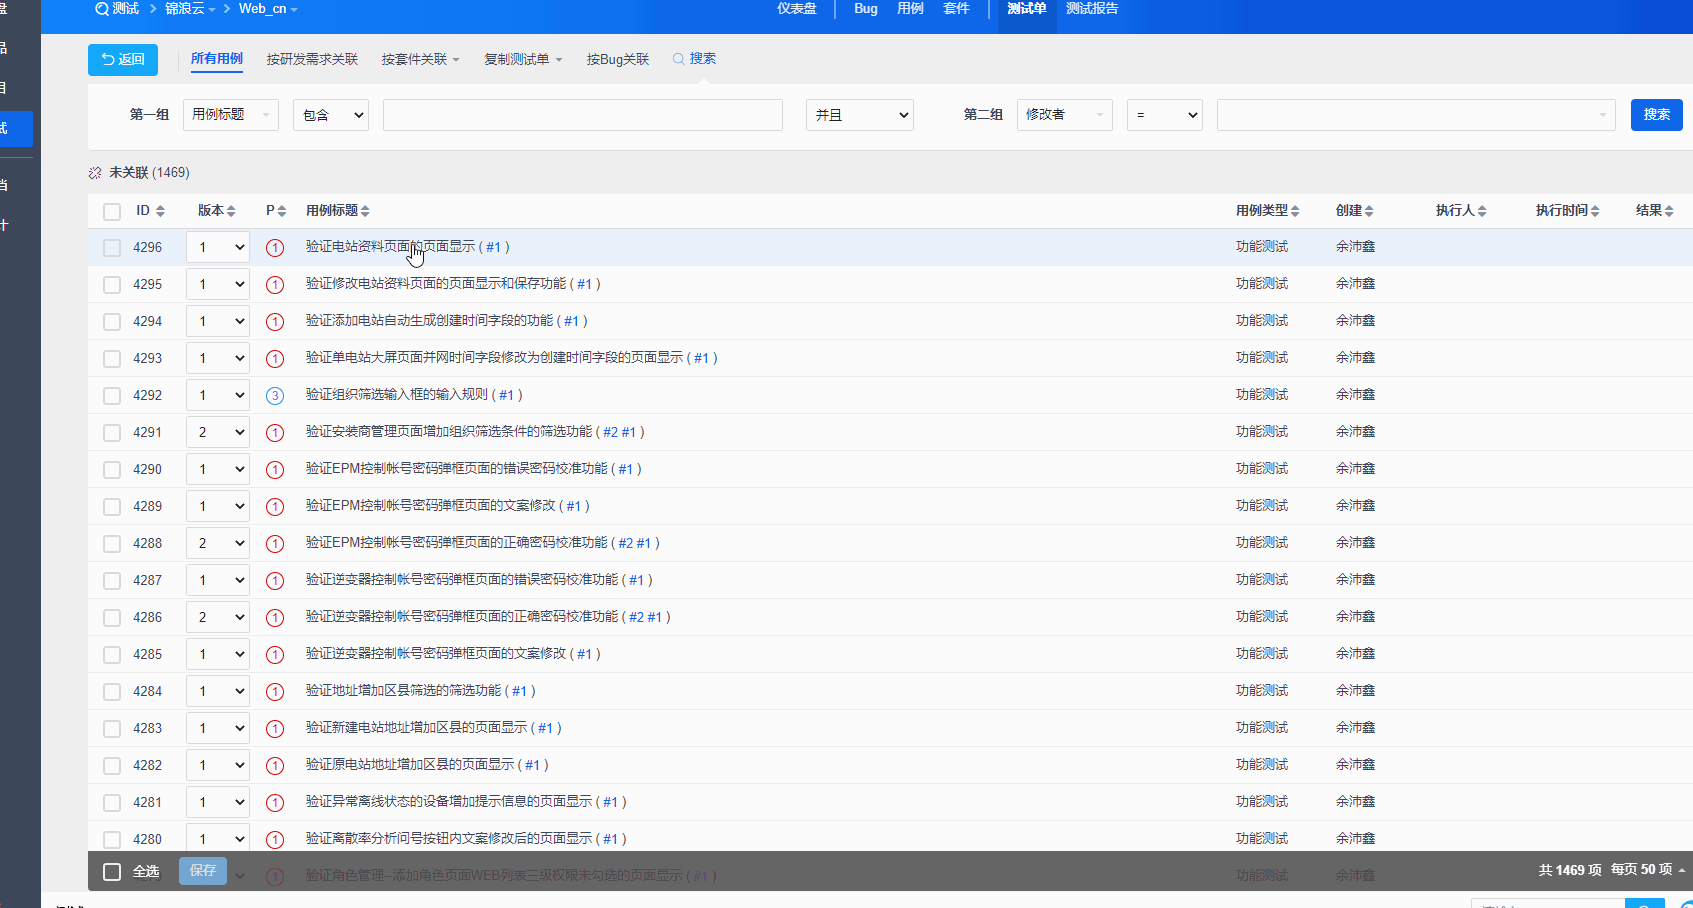The image size is (1693, 908).
Task: Switch to the 按Bug关联 tab
Action: [617, 60]
